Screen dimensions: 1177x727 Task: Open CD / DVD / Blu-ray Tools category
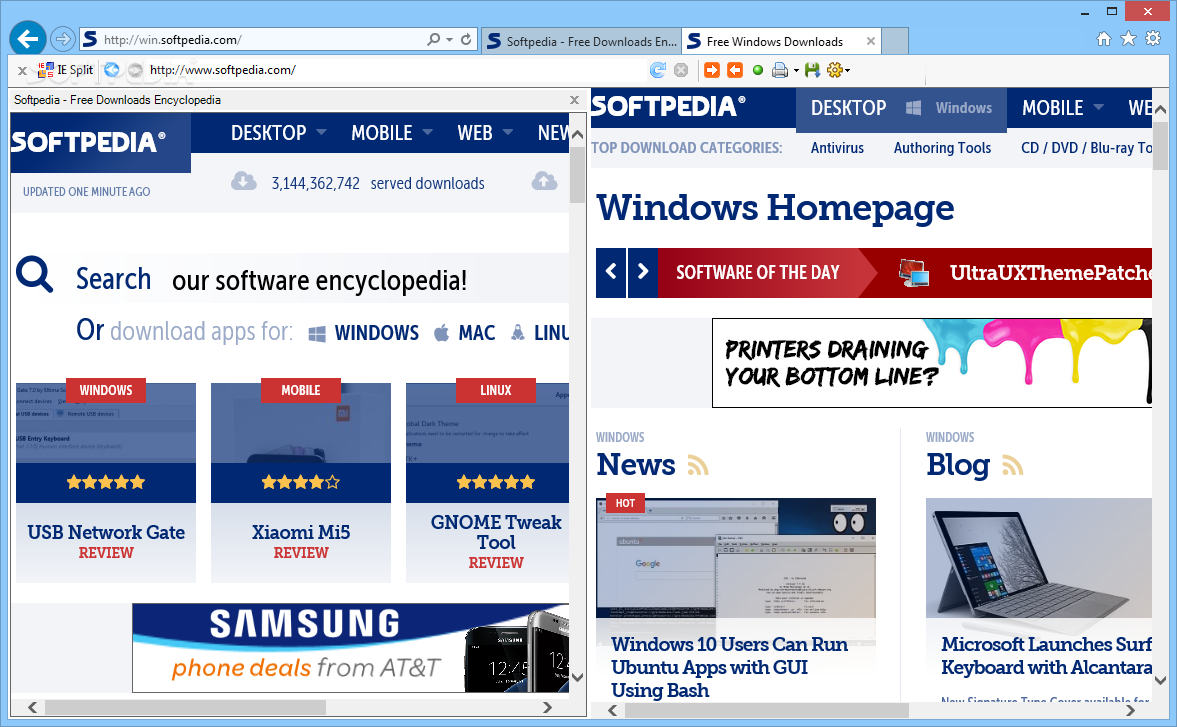pyautogui.click(x=1086, y=148)
